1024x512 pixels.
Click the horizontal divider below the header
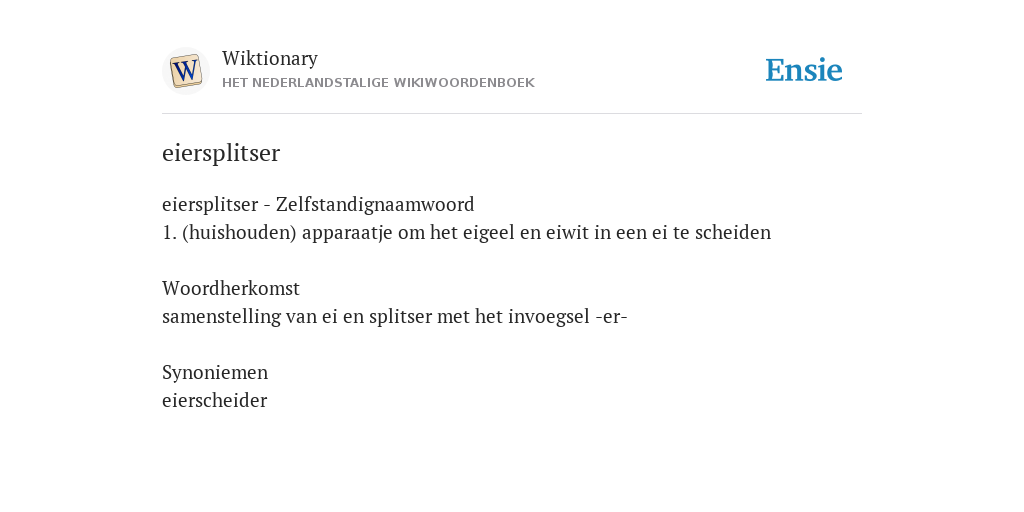[512, 114]
